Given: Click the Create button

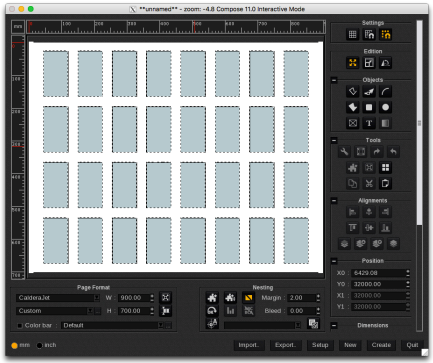Looking at the screenshot, I should [x=381, y=345].
